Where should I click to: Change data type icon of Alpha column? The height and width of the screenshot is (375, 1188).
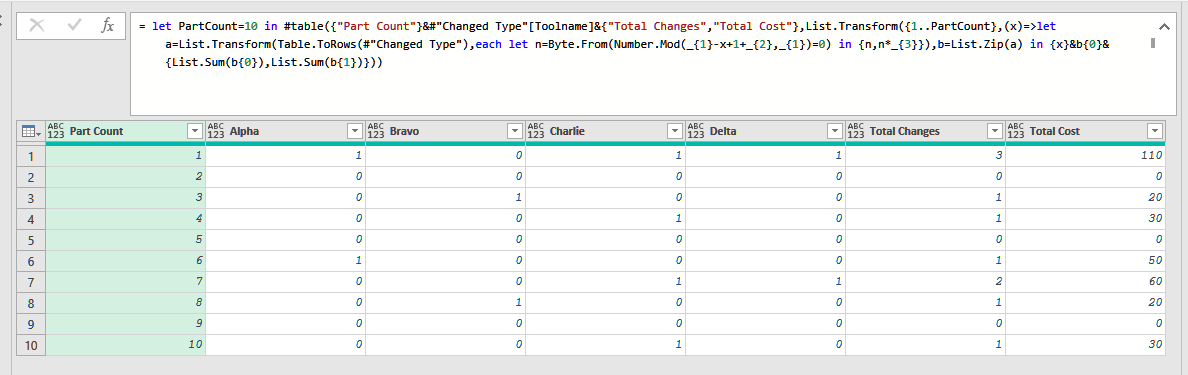(x=217, y=131)
